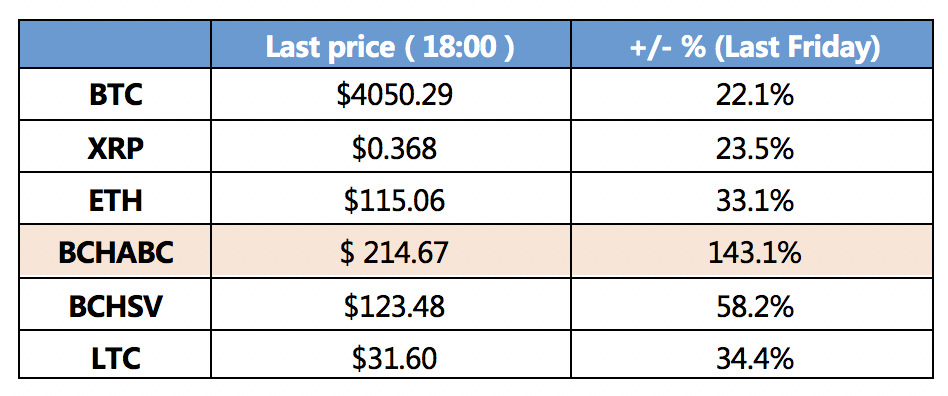Click the 33.1% change cell for ETH
The height and width of the screenshot is (396, 948).
tap(752, 199)
